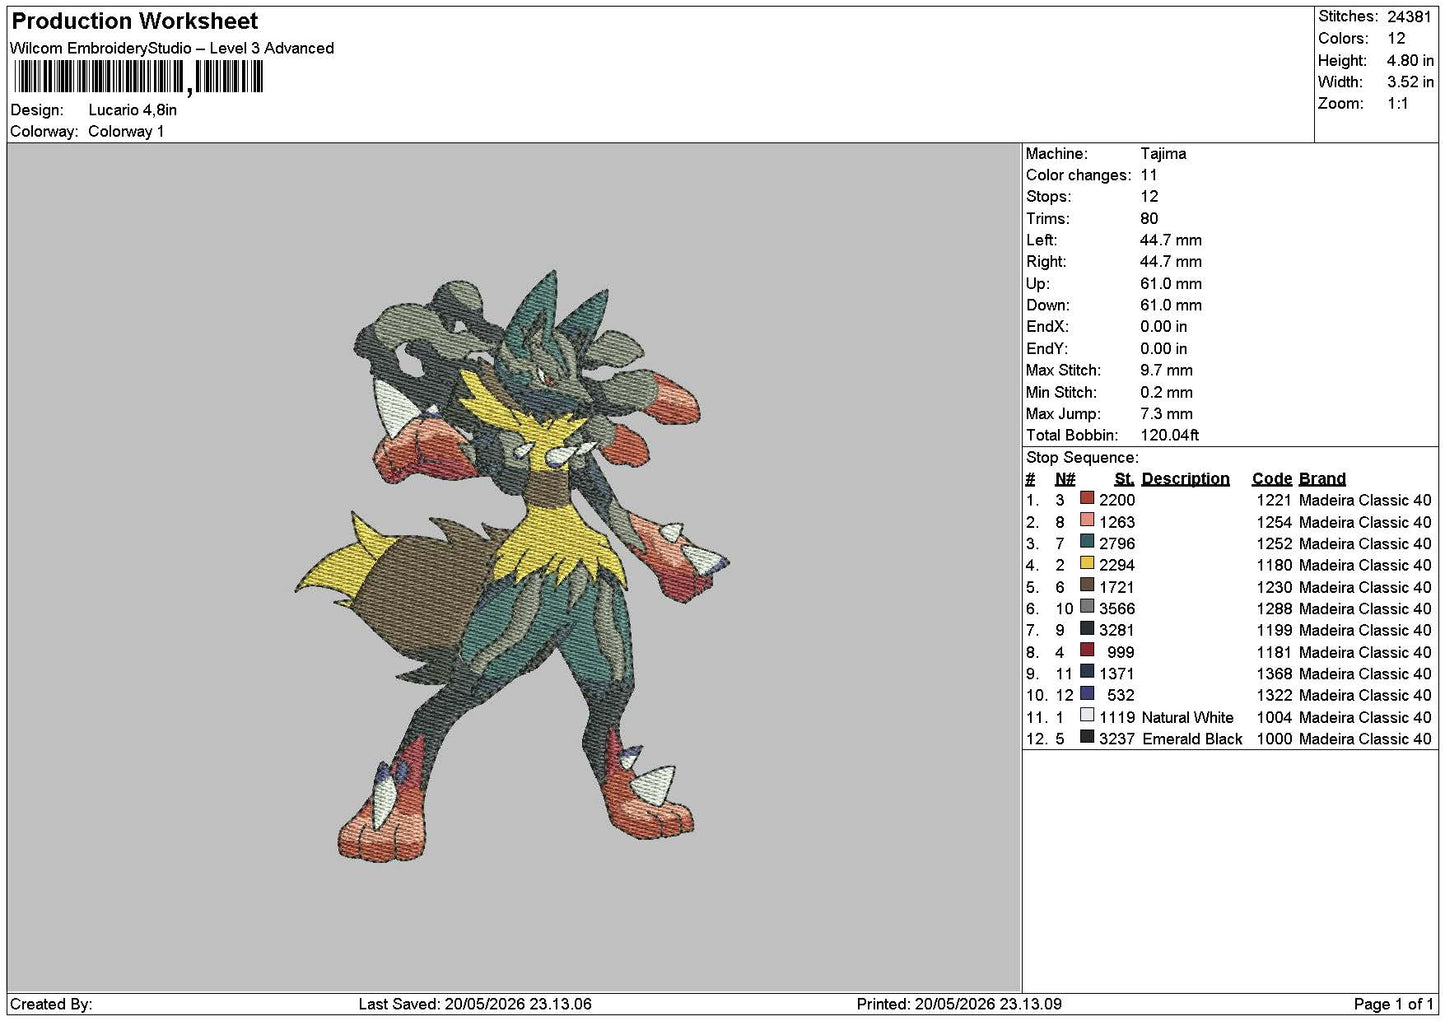Click 'Madeira Classic 40' brand in row 1

tap(1365, 500)
